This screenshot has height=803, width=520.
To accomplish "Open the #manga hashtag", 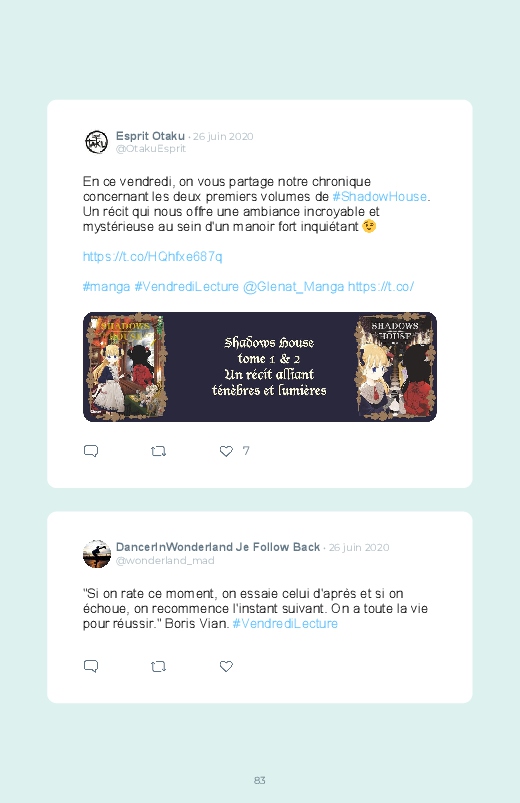I will [x=107, y=287].
